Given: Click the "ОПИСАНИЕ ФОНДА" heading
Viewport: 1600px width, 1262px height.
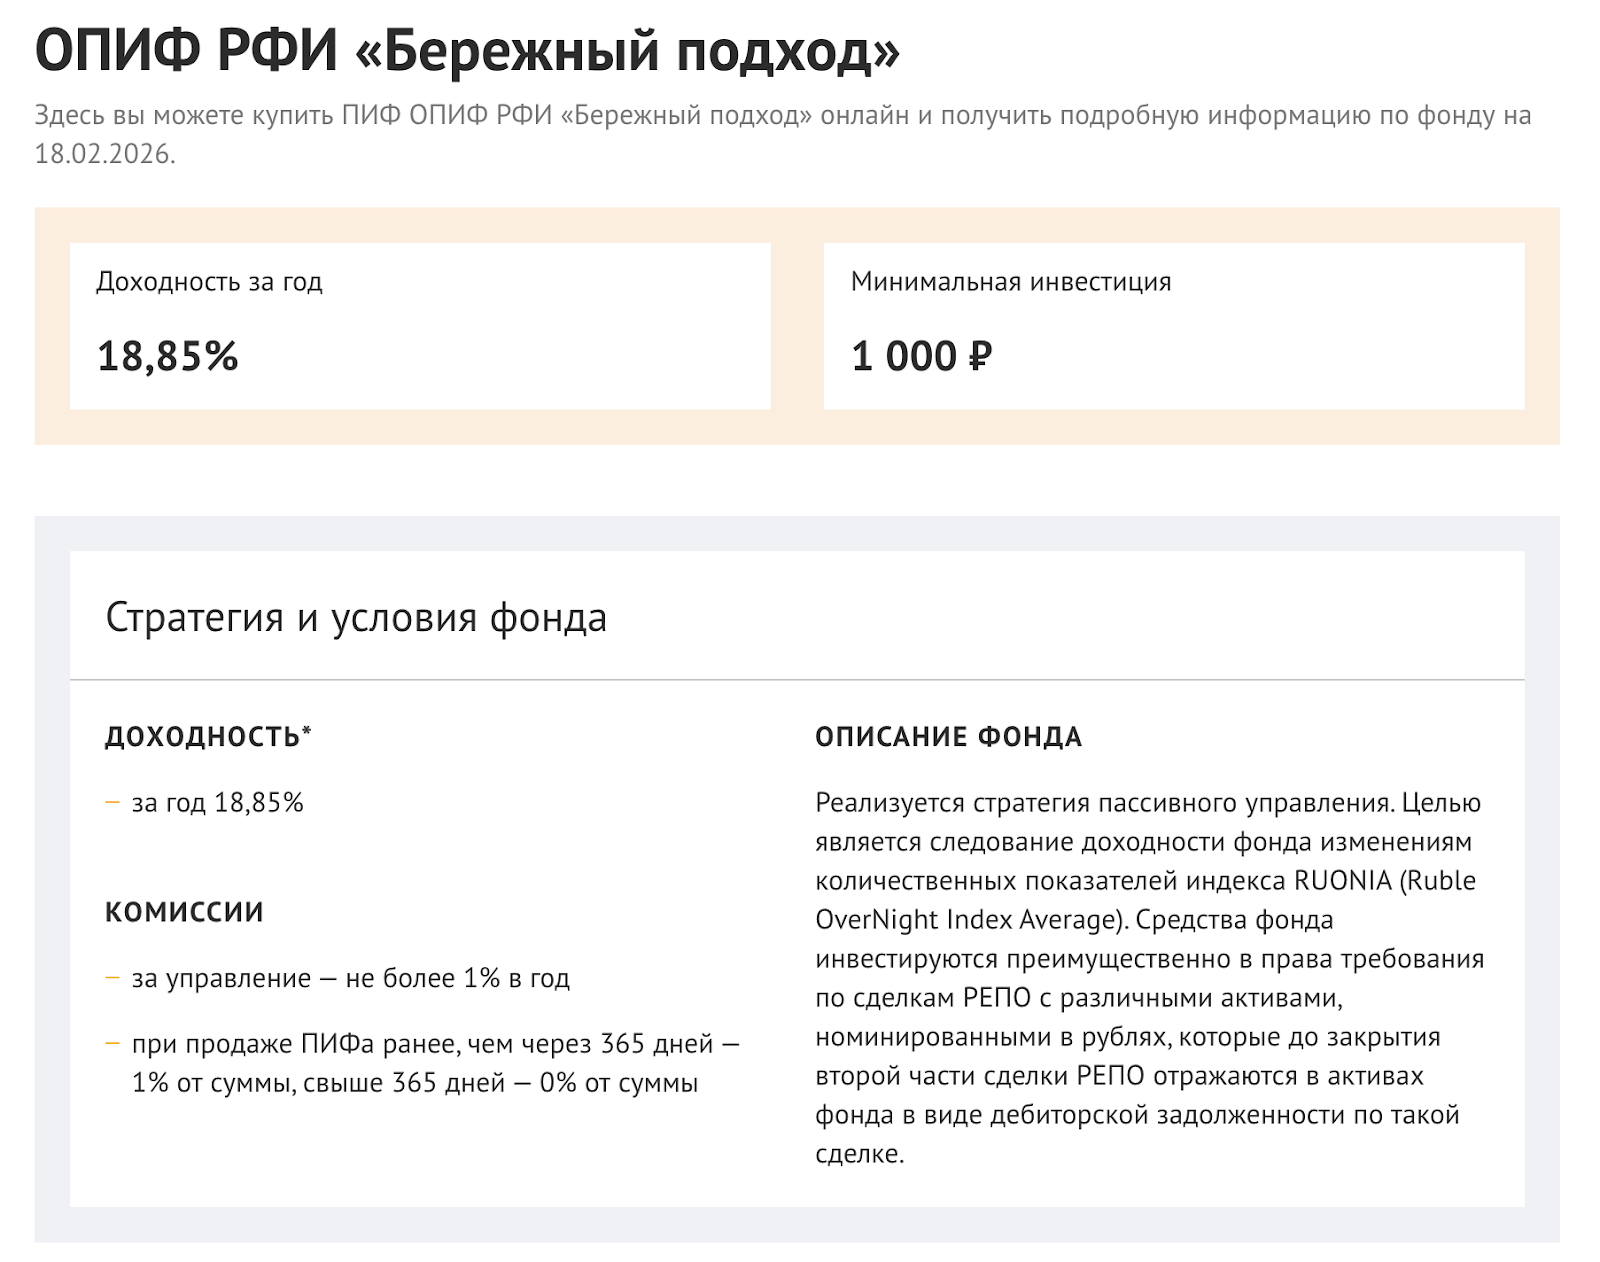Looking at the screenshot, I should pos(948,737).
